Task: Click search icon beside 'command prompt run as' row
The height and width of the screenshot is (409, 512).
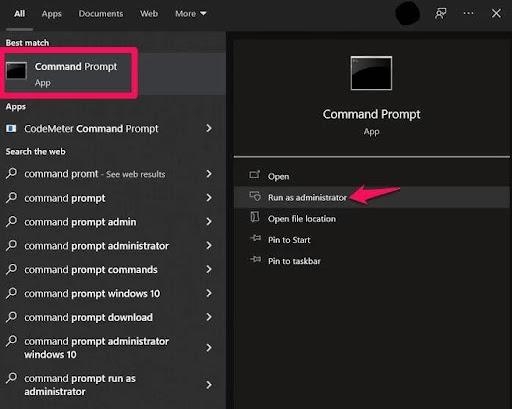Action: pyautogui.click(x=11, y=378)
